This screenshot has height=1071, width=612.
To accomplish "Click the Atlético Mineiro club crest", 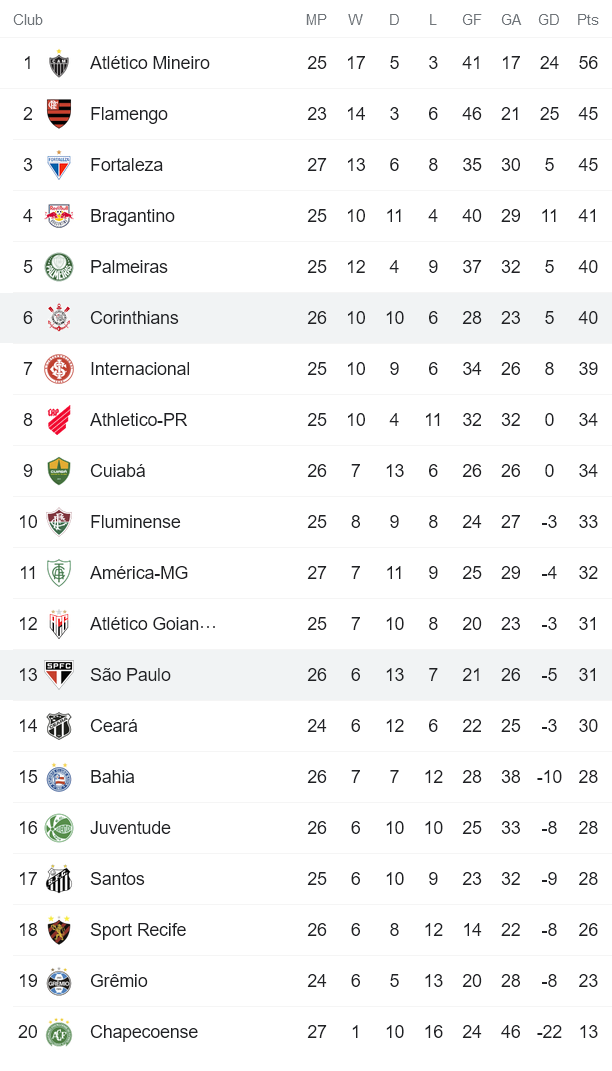I will 59,63.
